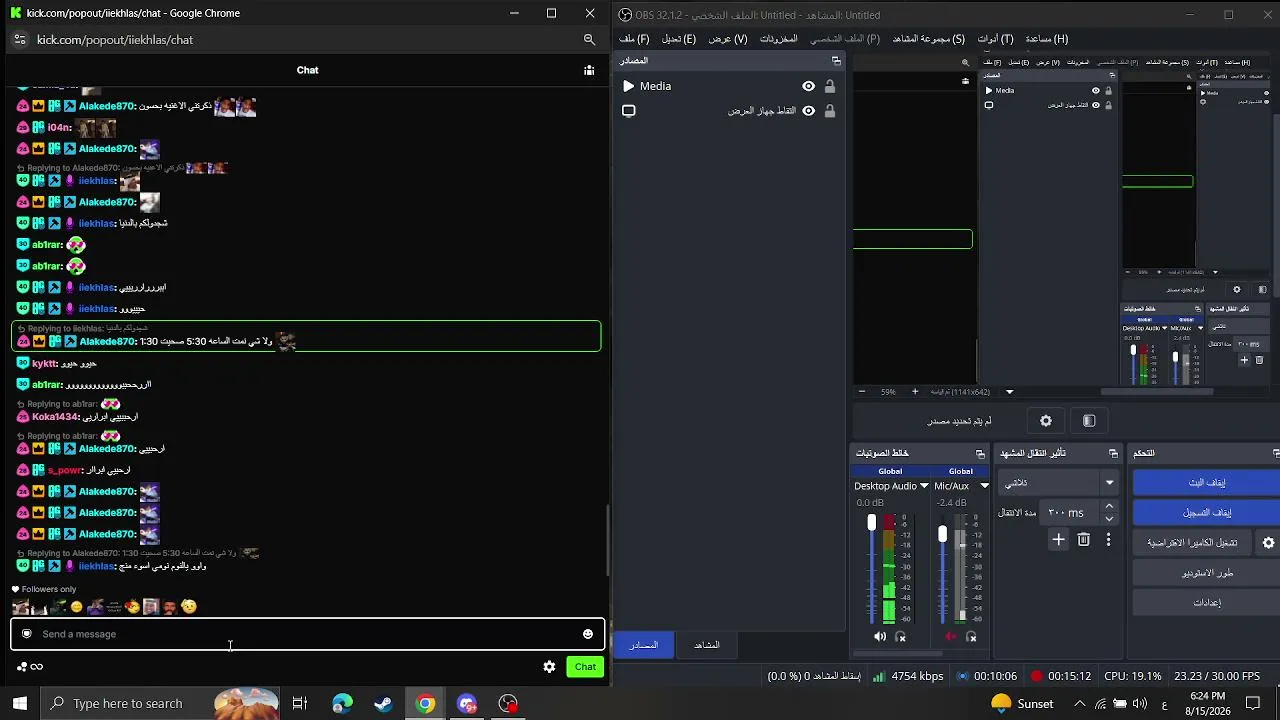
Task: Decrease transition duration with down arrow
Action: pos(1109,519)
